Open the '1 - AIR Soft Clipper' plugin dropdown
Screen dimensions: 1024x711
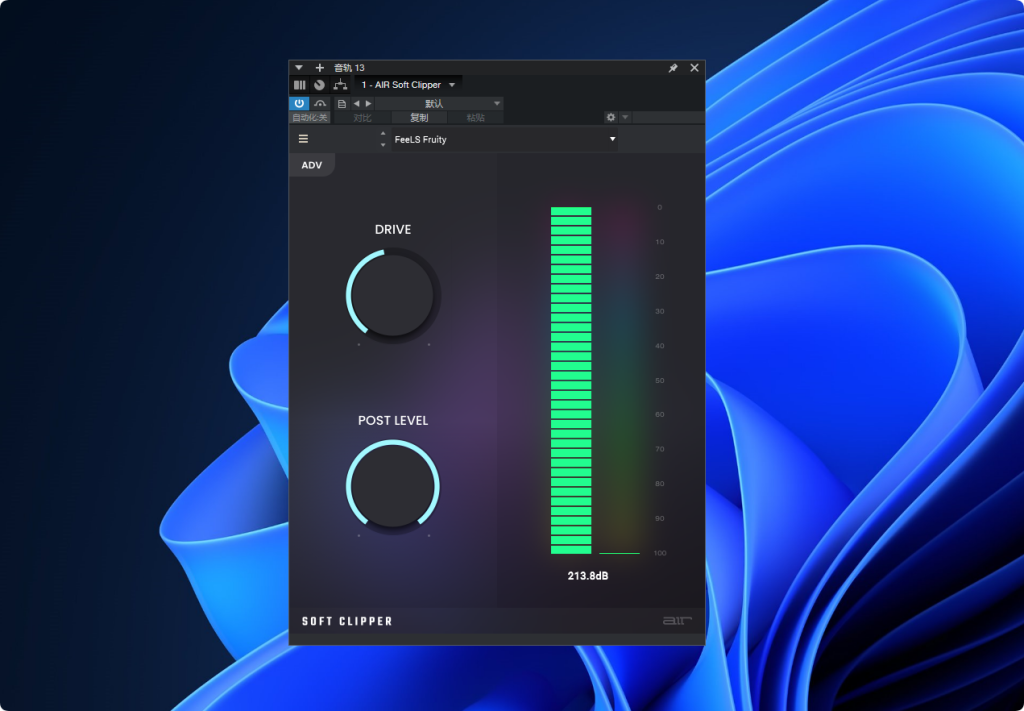coord(408,85)
